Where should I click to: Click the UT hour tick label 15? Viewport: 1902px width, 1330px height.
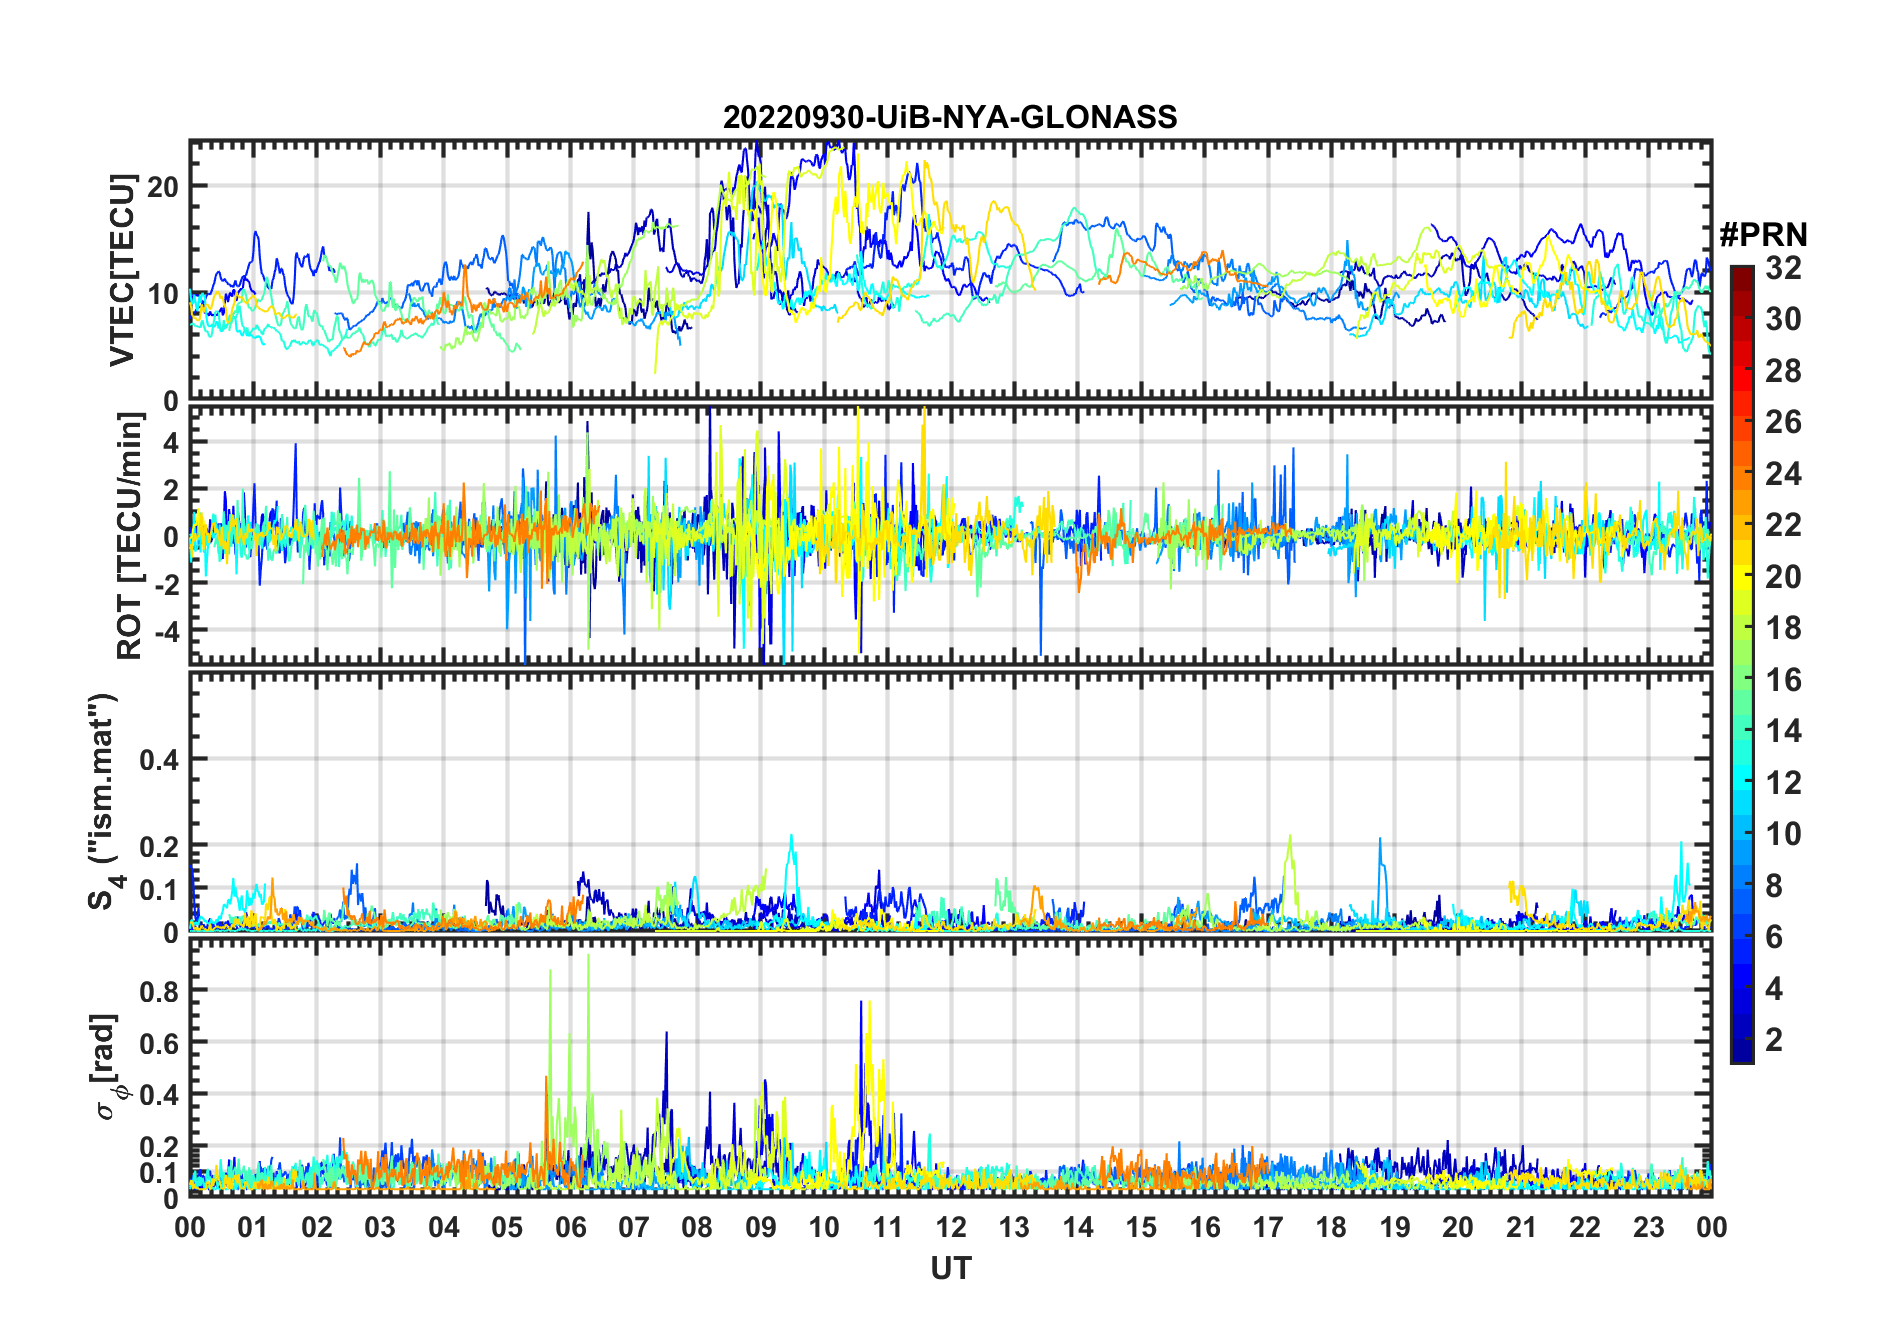[x=1141, y=1228]
